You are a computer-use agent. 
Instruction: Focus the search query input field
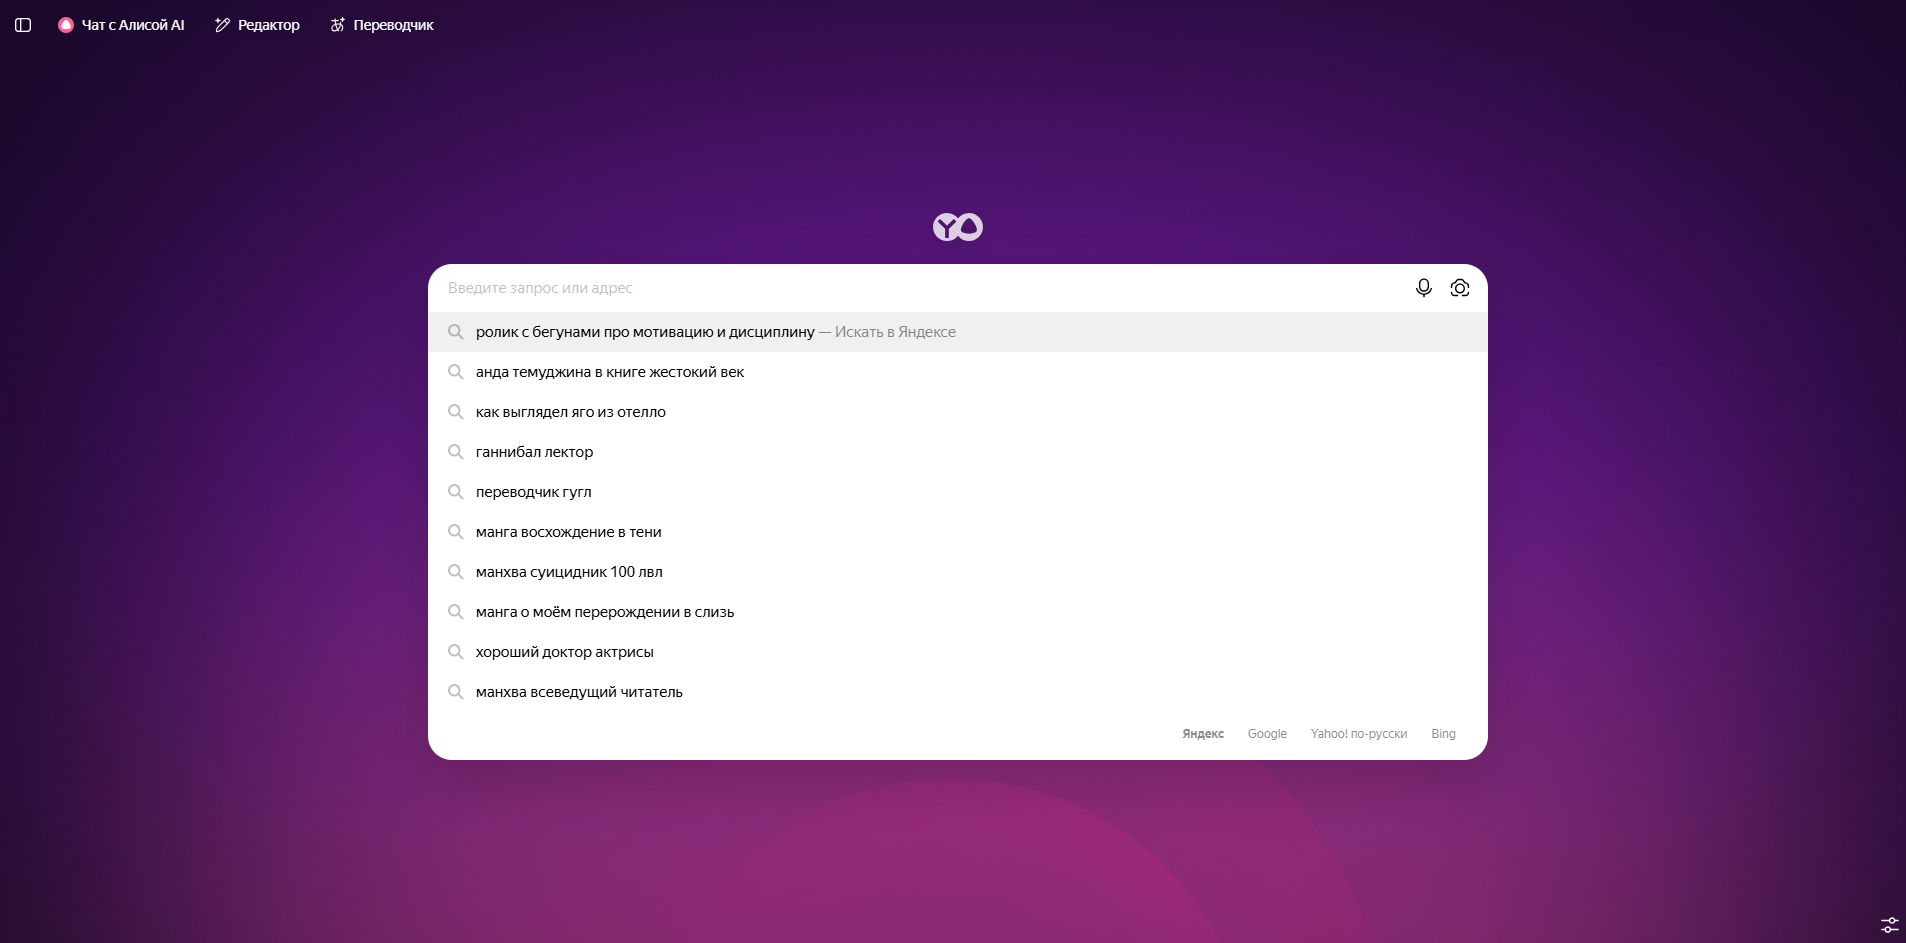pos(920,288)
